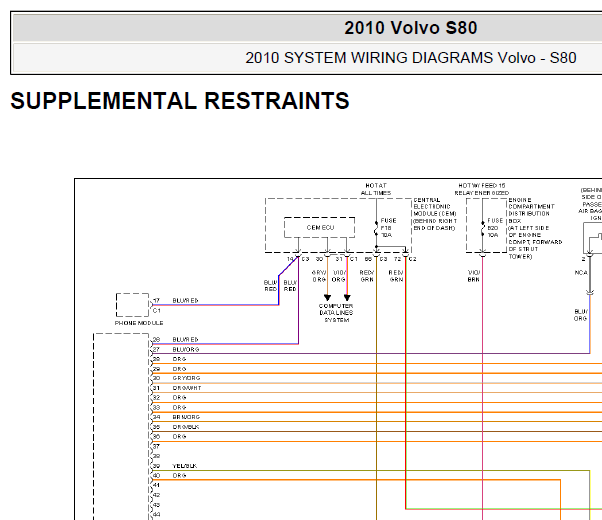Screen dimensions: 602x520
Task: Click the pin 30 'GRY/ORG' connector row
Action: coord(177,378)
